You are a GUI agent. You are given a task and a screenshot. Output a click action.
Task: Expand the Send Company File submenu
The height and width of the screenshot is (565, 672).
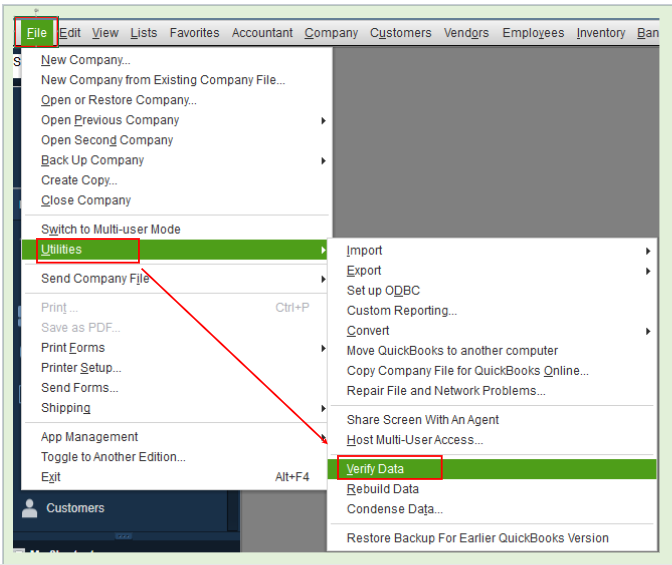(176, 279)
